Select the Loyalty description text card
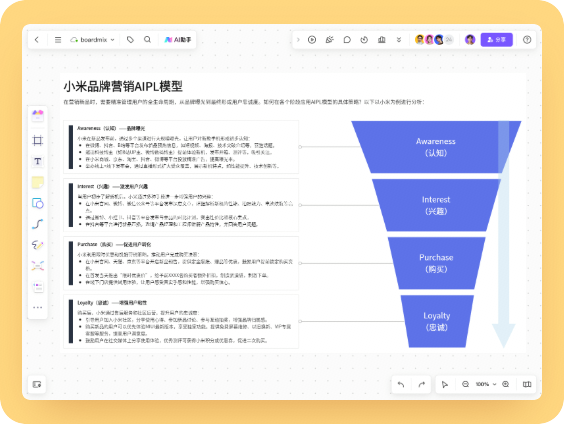This screenshot has height=424, width=564. click(181, 322)
